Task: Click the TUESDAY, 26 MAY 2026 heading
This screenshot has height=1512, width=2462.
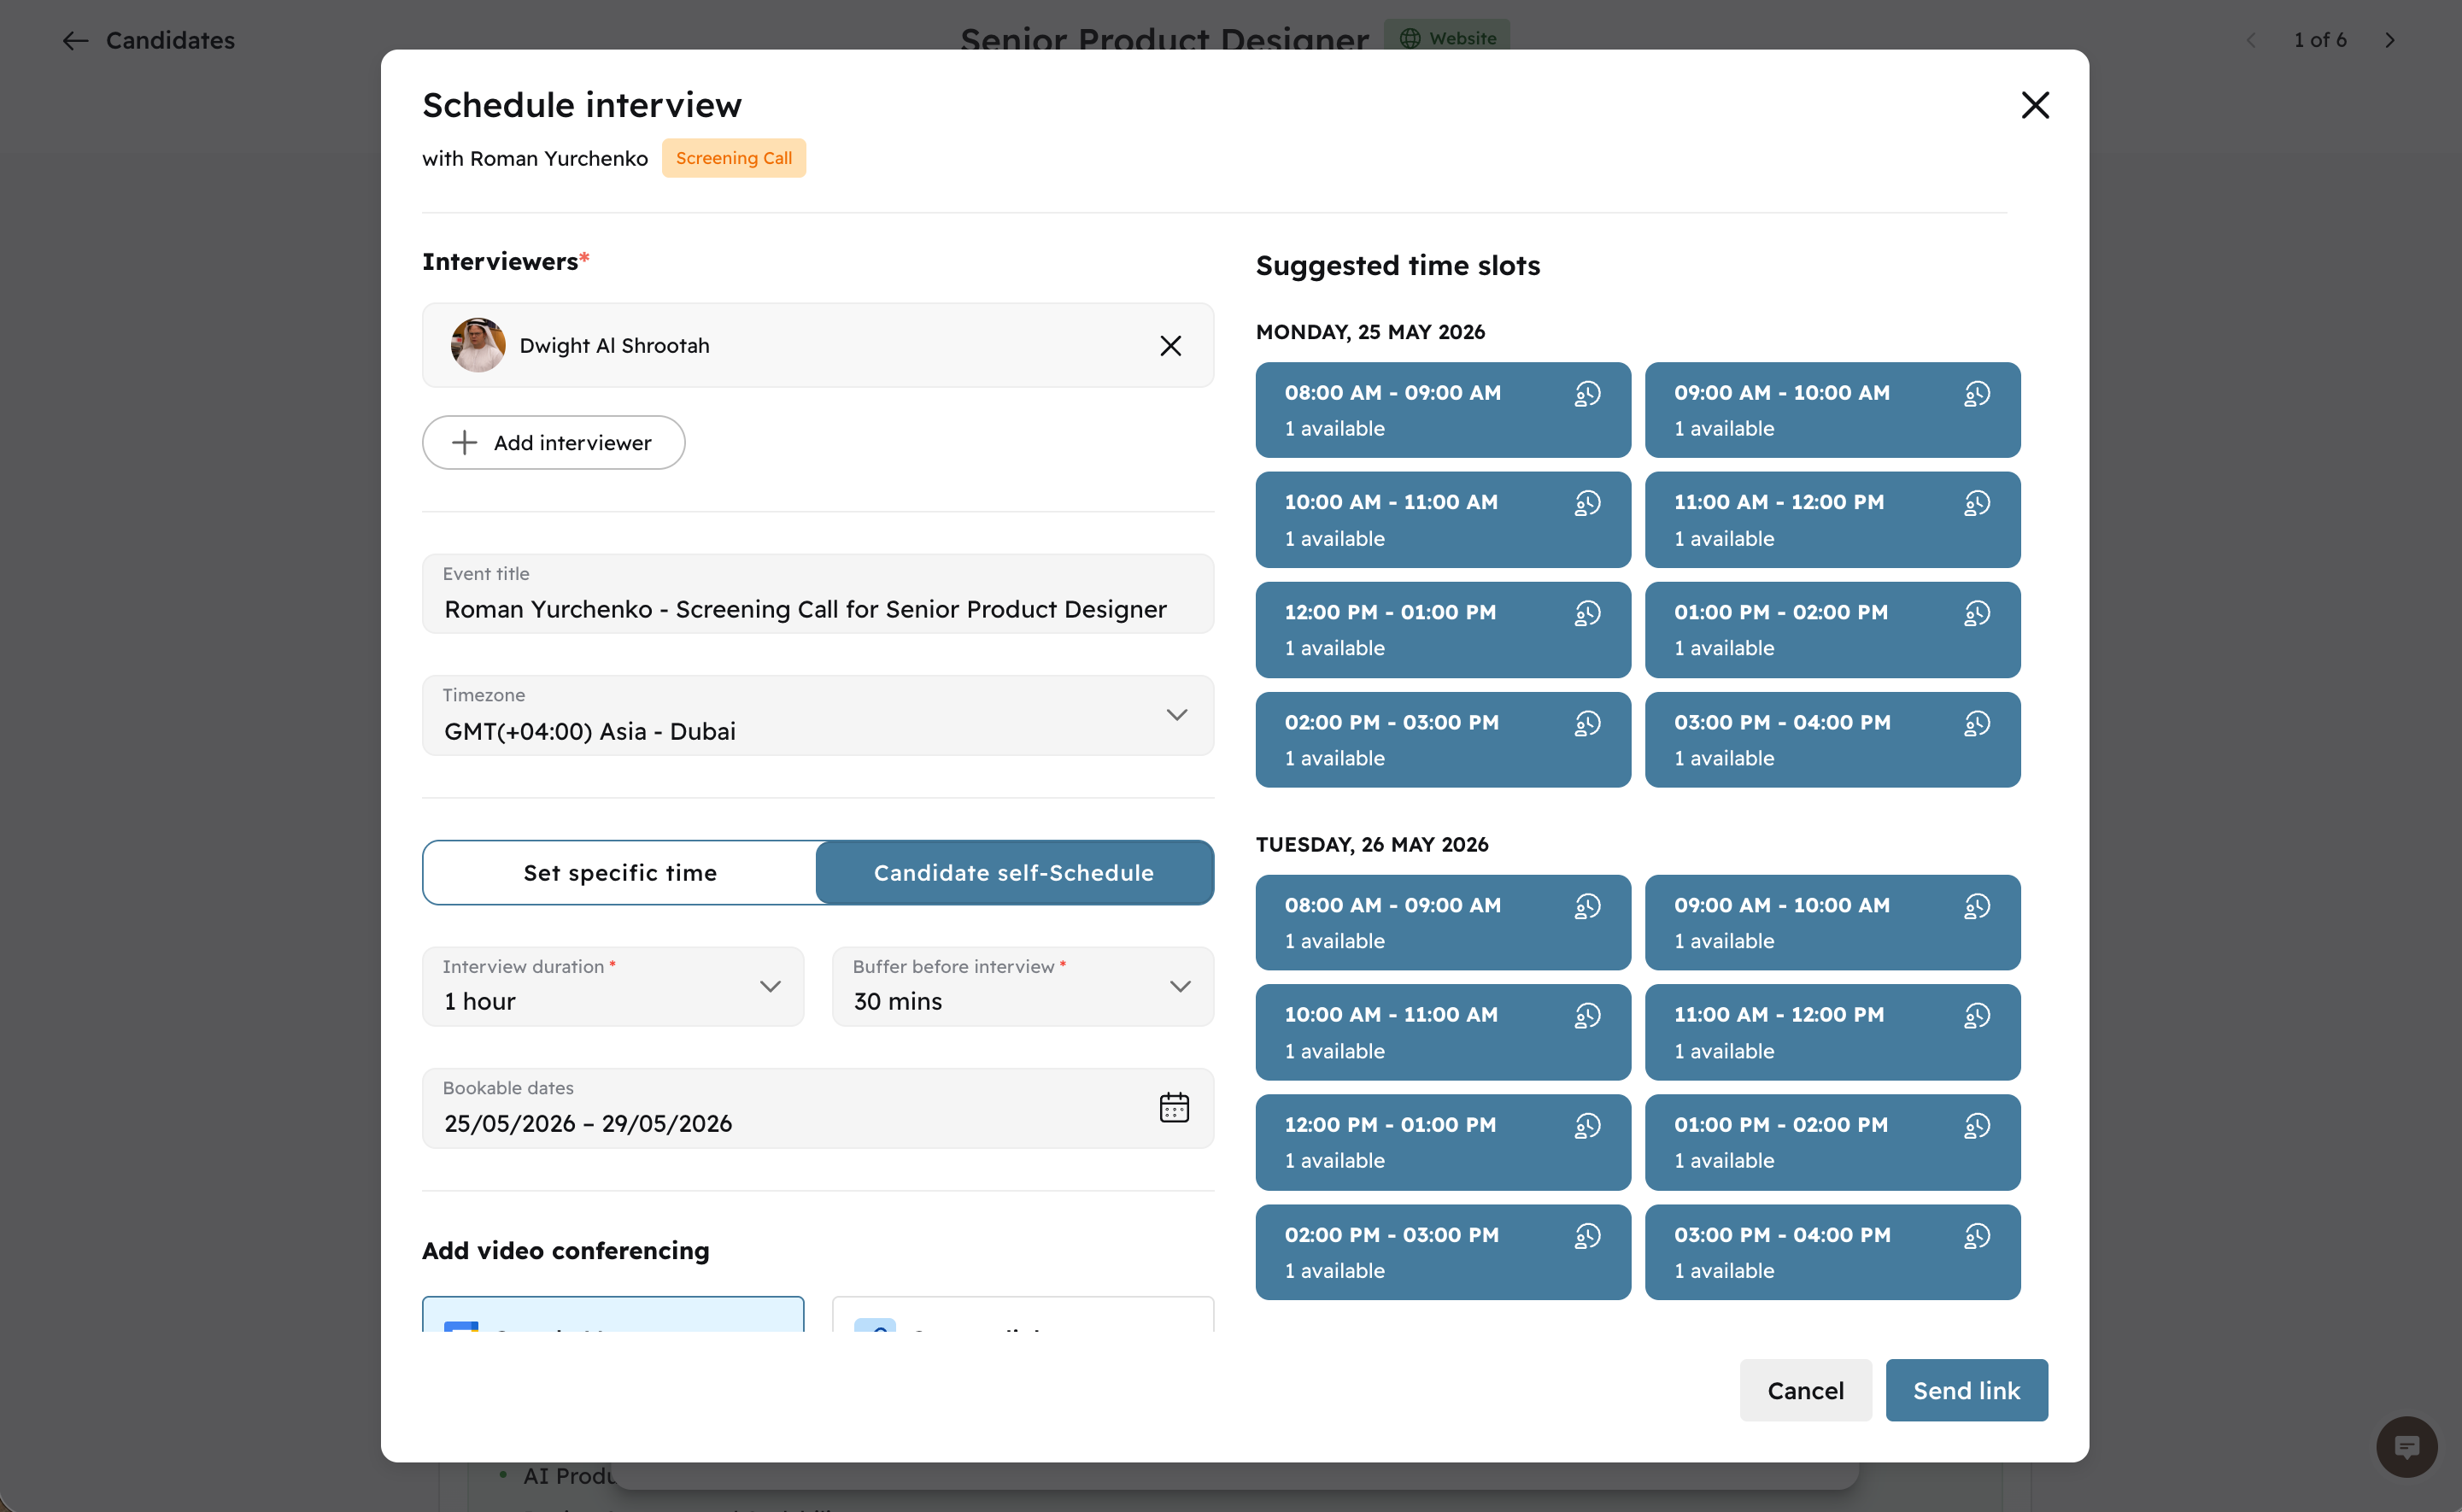Action: [1372, 845]
